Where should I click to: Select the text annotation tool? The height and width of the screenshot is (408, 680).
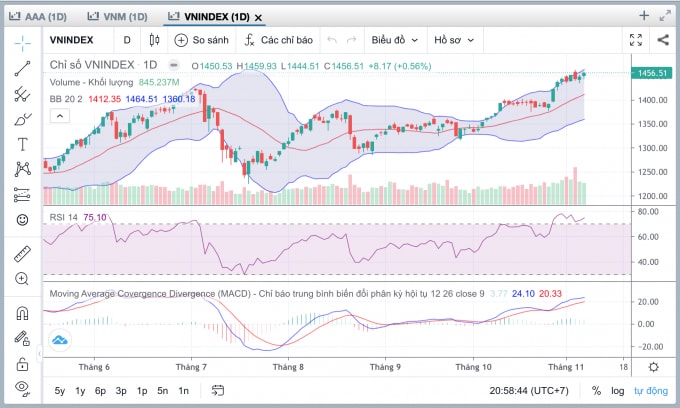23,144
